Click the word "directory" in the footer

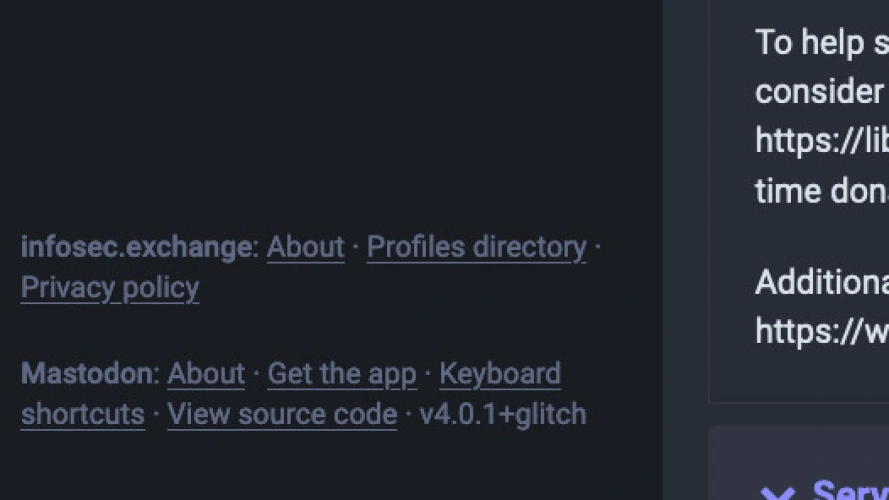coord(529,247)
